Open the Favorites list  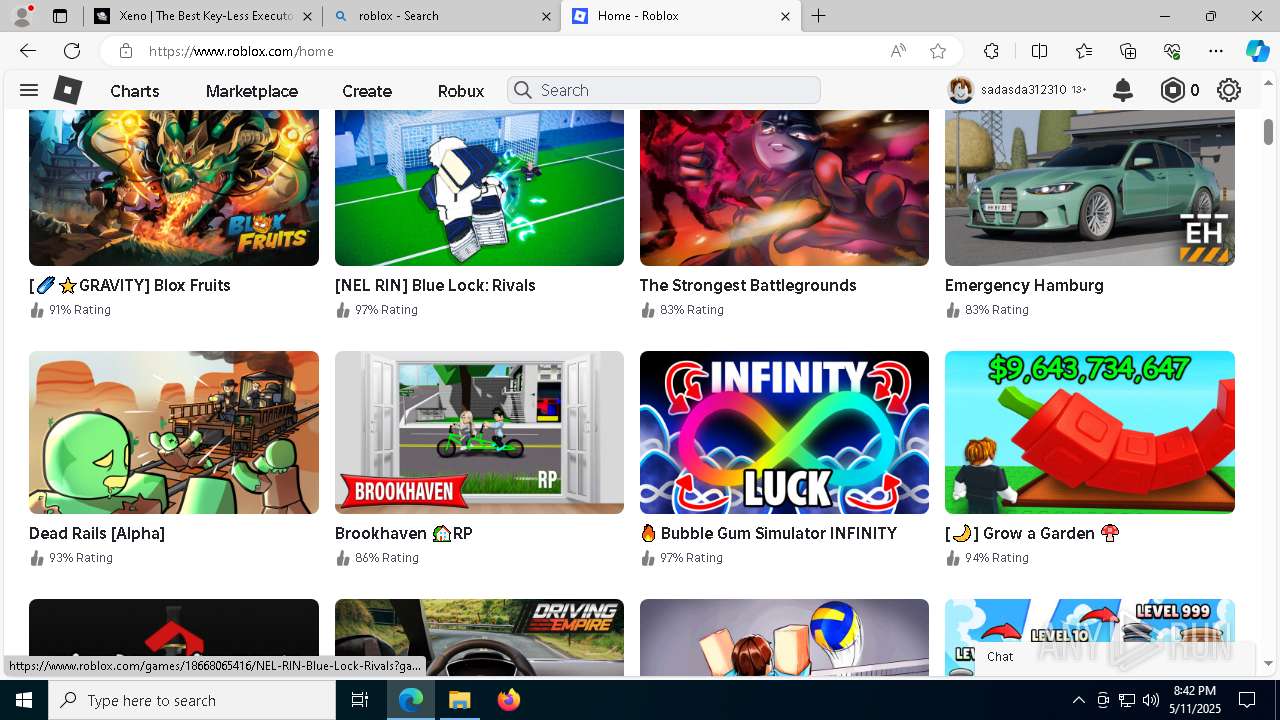[1084, 51]
